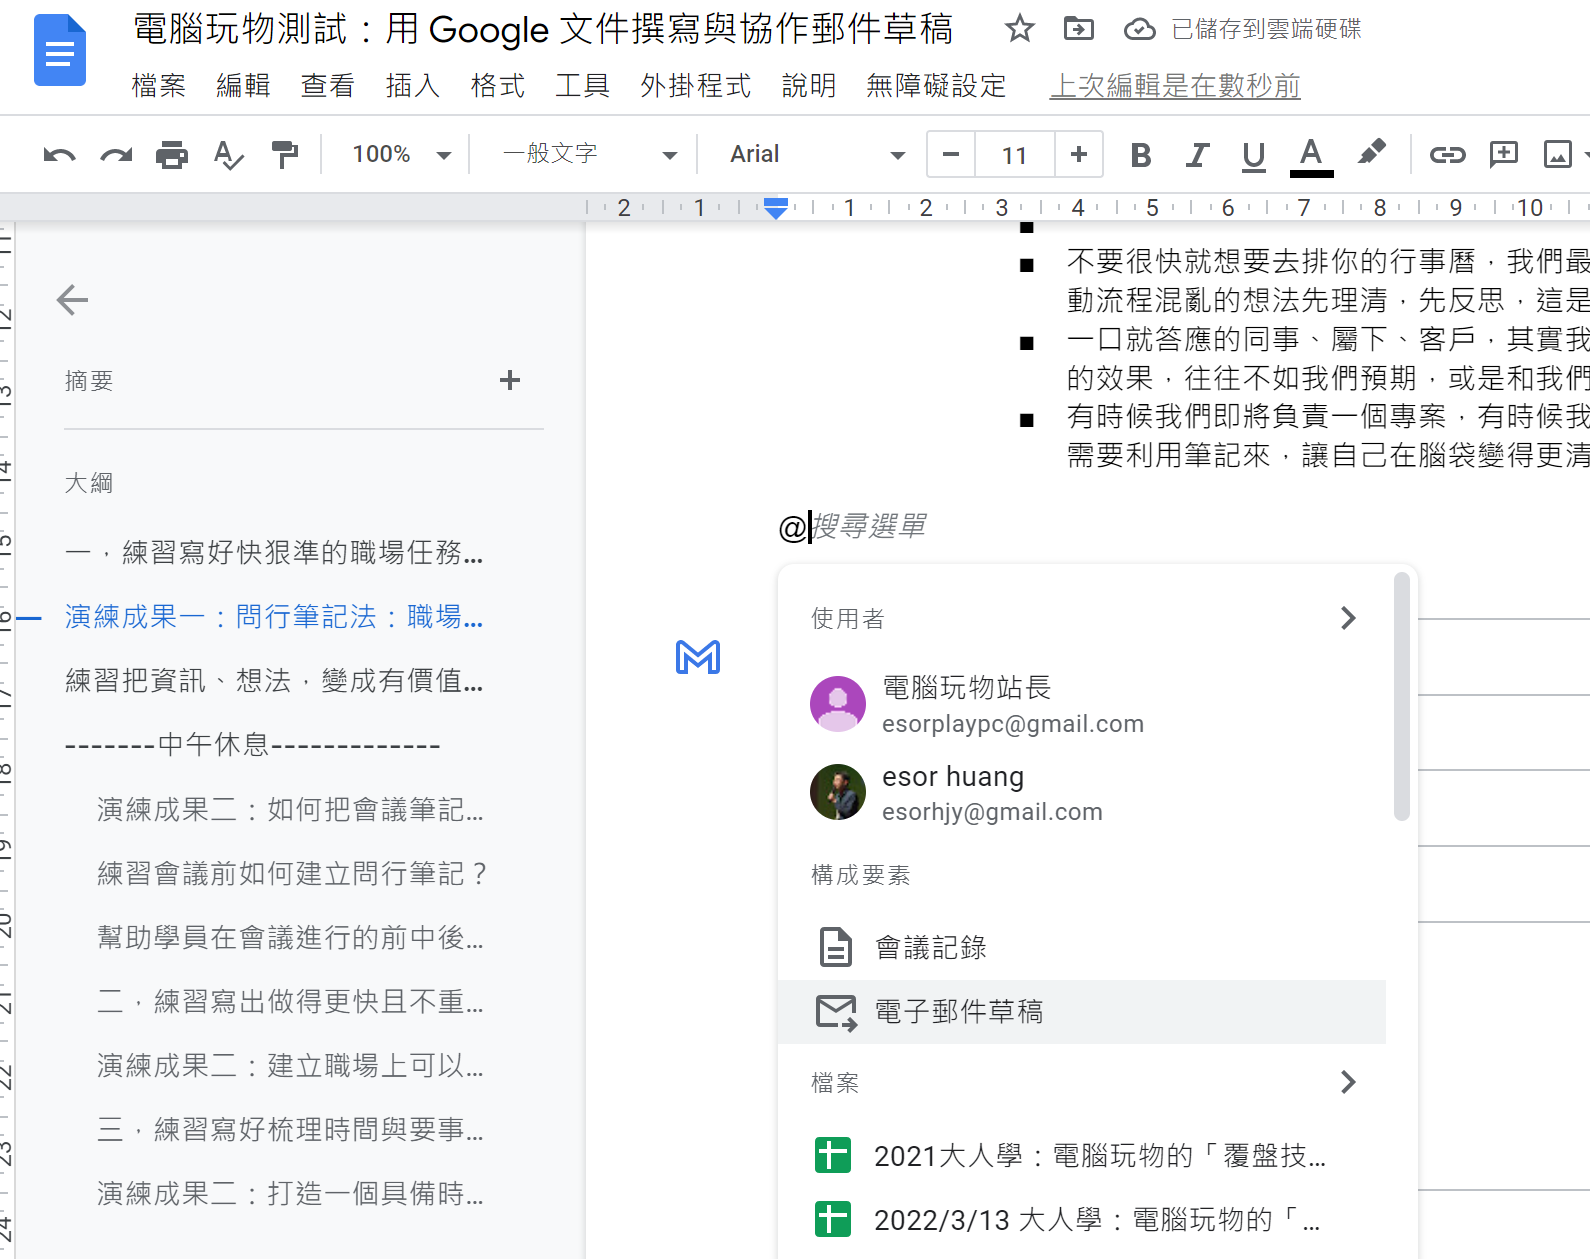The height and width of the screenshot is (1259, 1590).
Task: Jump to outline 演練成果二：如何把會議筆記
Action: pos(290,809)
